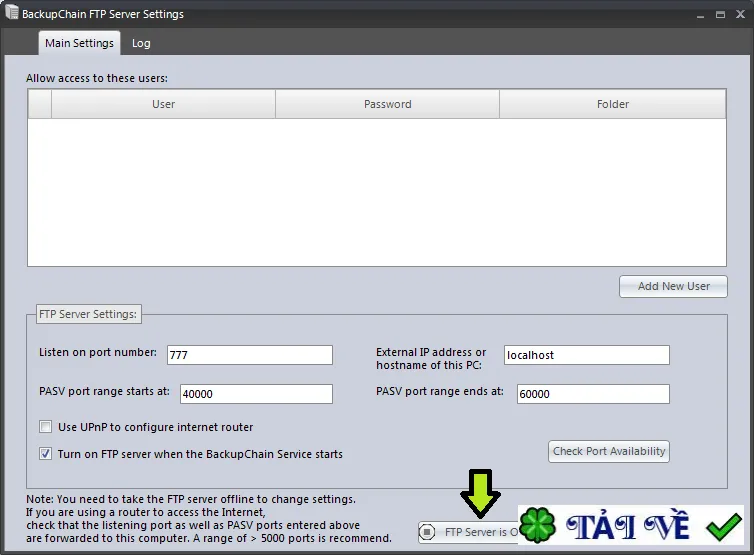This screenshot has height=555, width=754.
Task: Click the 'PASV port range ends at:' label
Action: tap(440, 391)
